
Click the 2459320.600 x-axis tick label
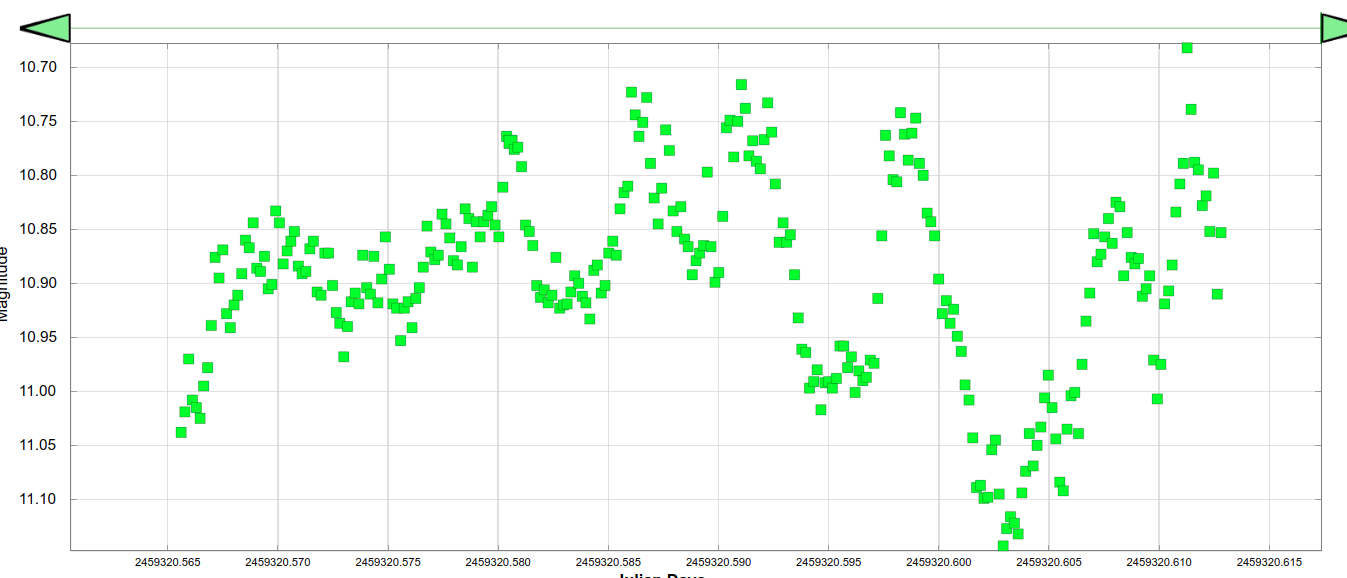(938, 562)
